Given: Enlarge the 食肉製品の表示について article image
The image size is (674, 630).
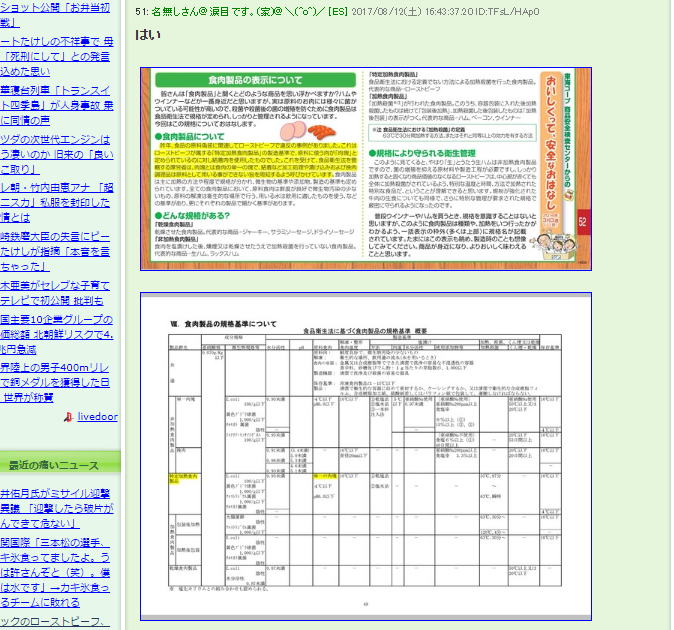Looking at the screenshot, I should (366, 169).
